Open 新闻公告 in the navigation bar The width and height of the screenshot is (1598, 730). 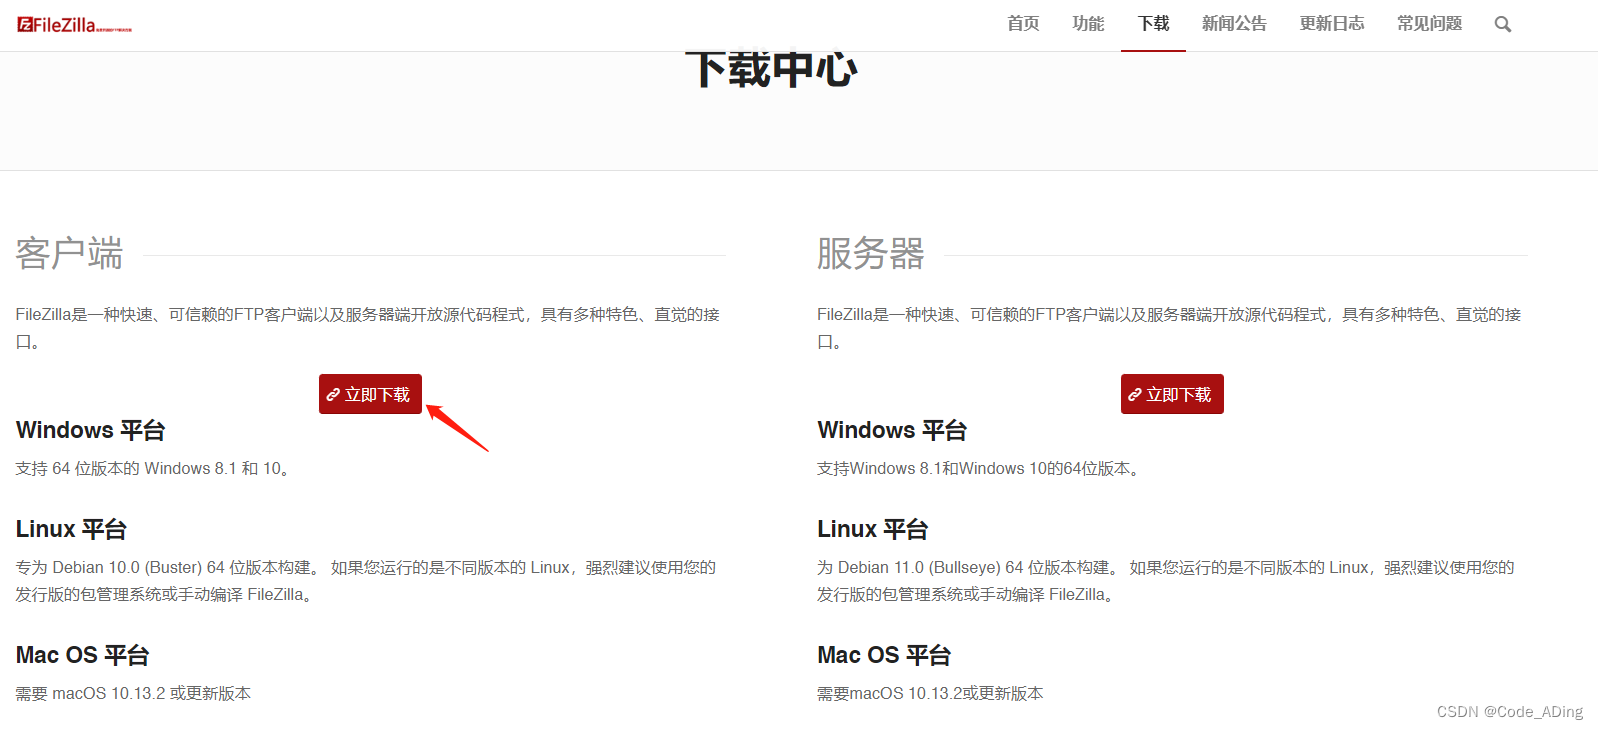[x=1234, y=23]
